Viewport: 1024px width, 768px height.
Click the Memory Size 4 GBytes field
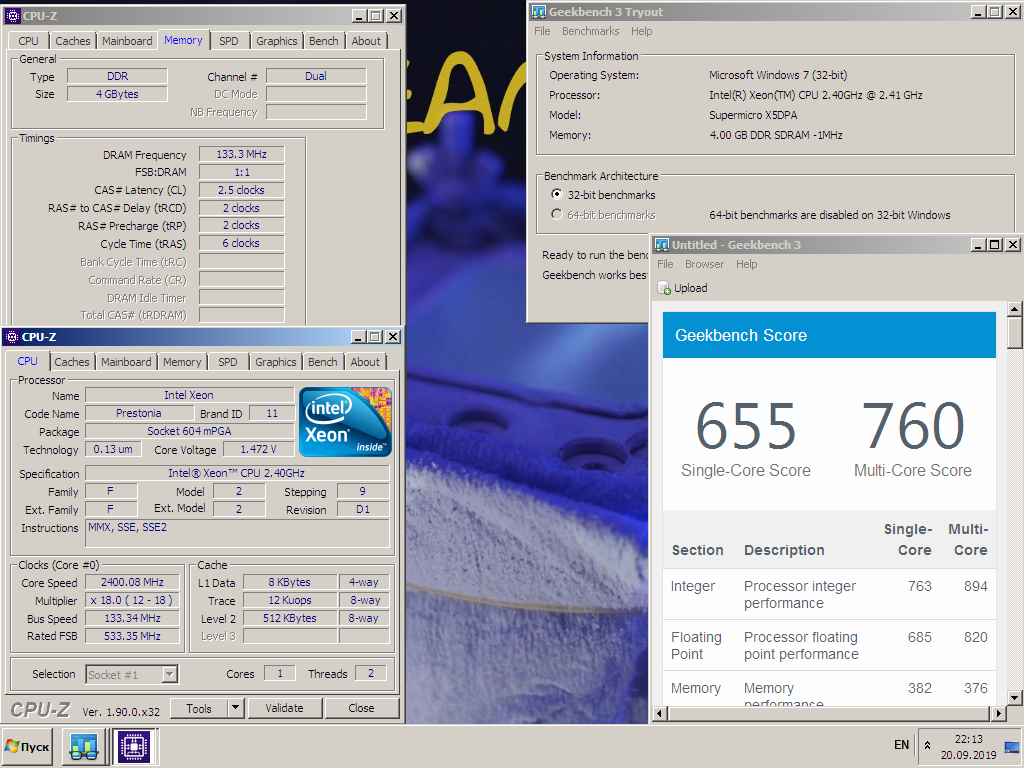point(118,94)
